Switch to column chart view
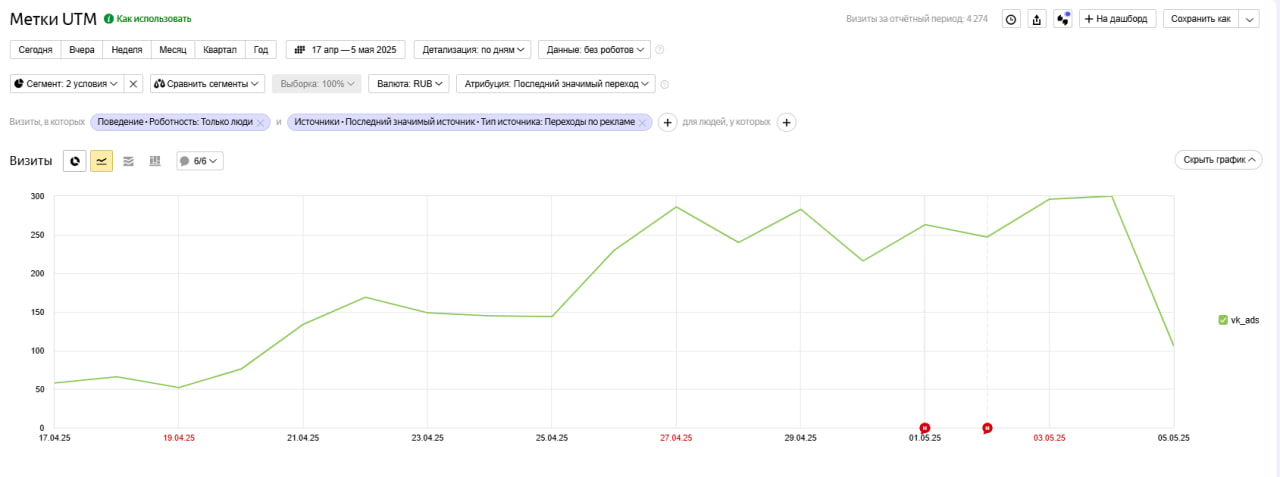Viewport: 1280px width, 477px height. (x=155, y=160)
